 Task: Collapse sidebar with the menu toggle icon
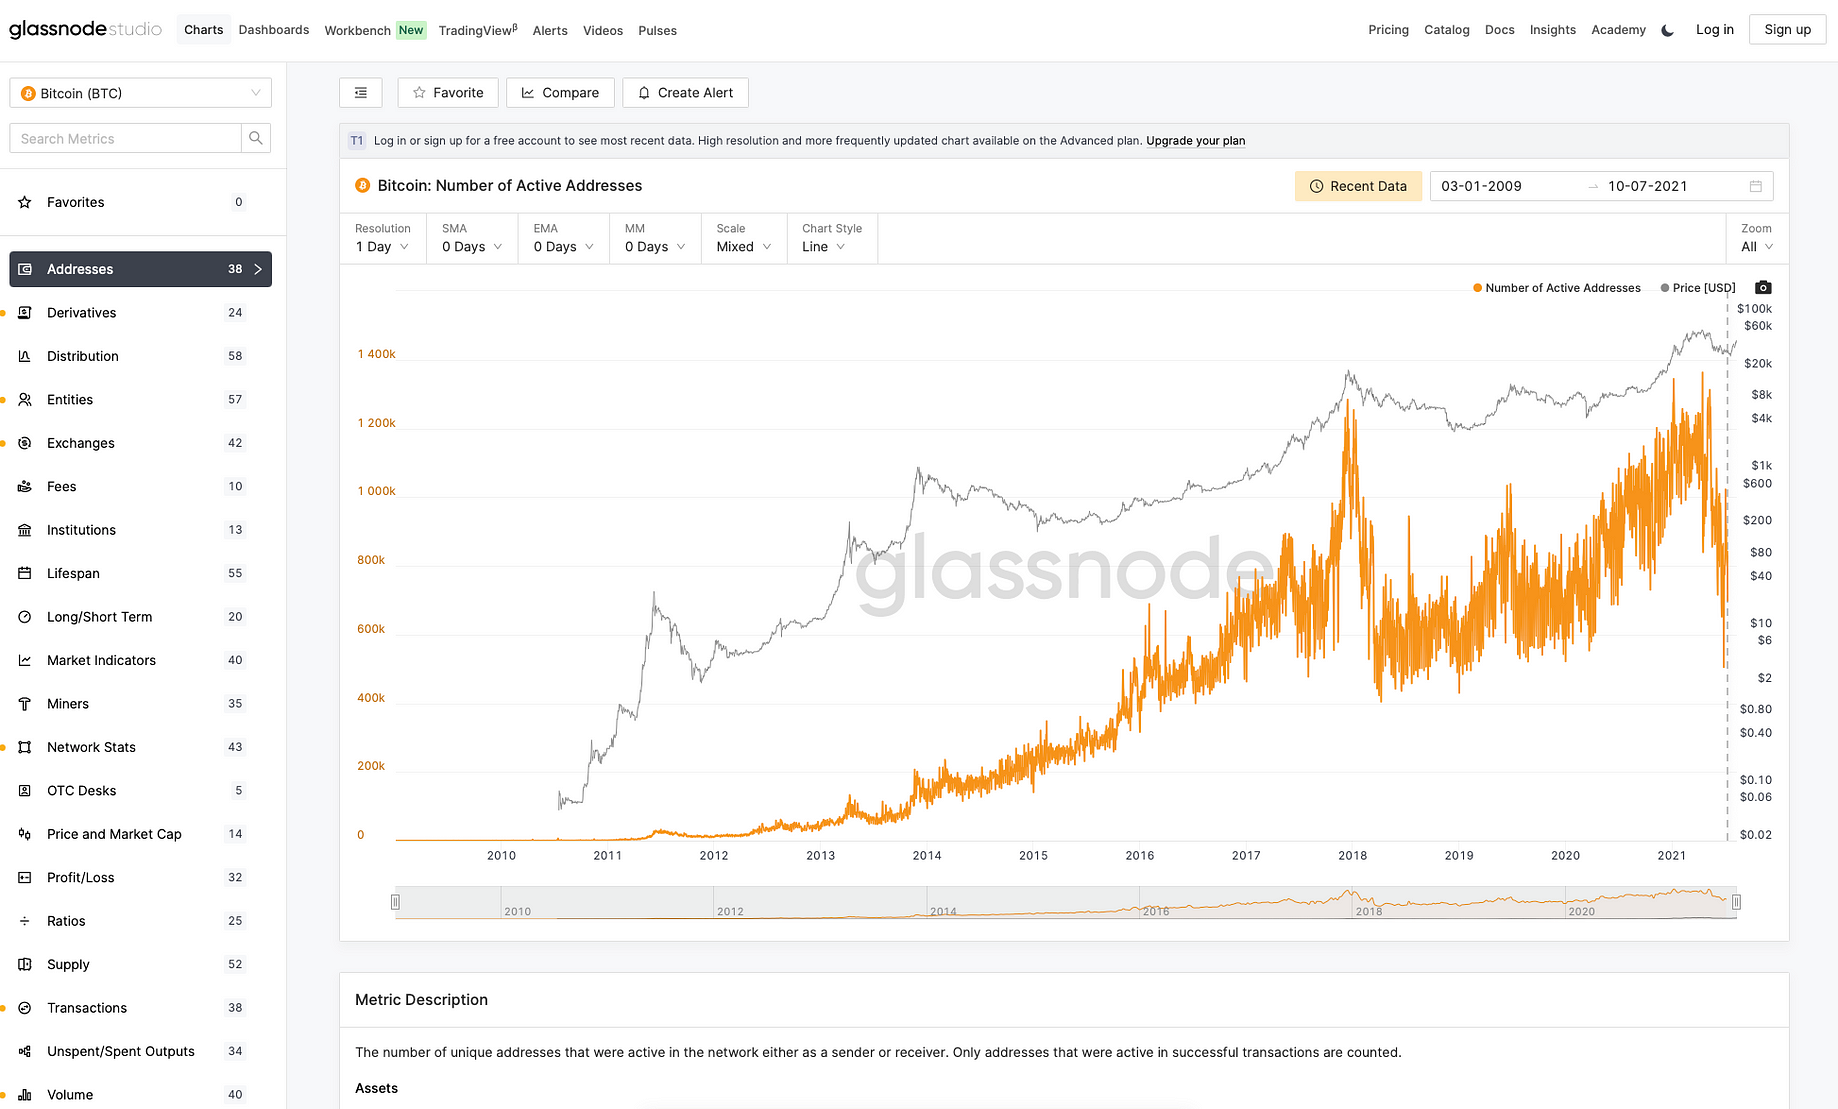click(x=361, y=93)
